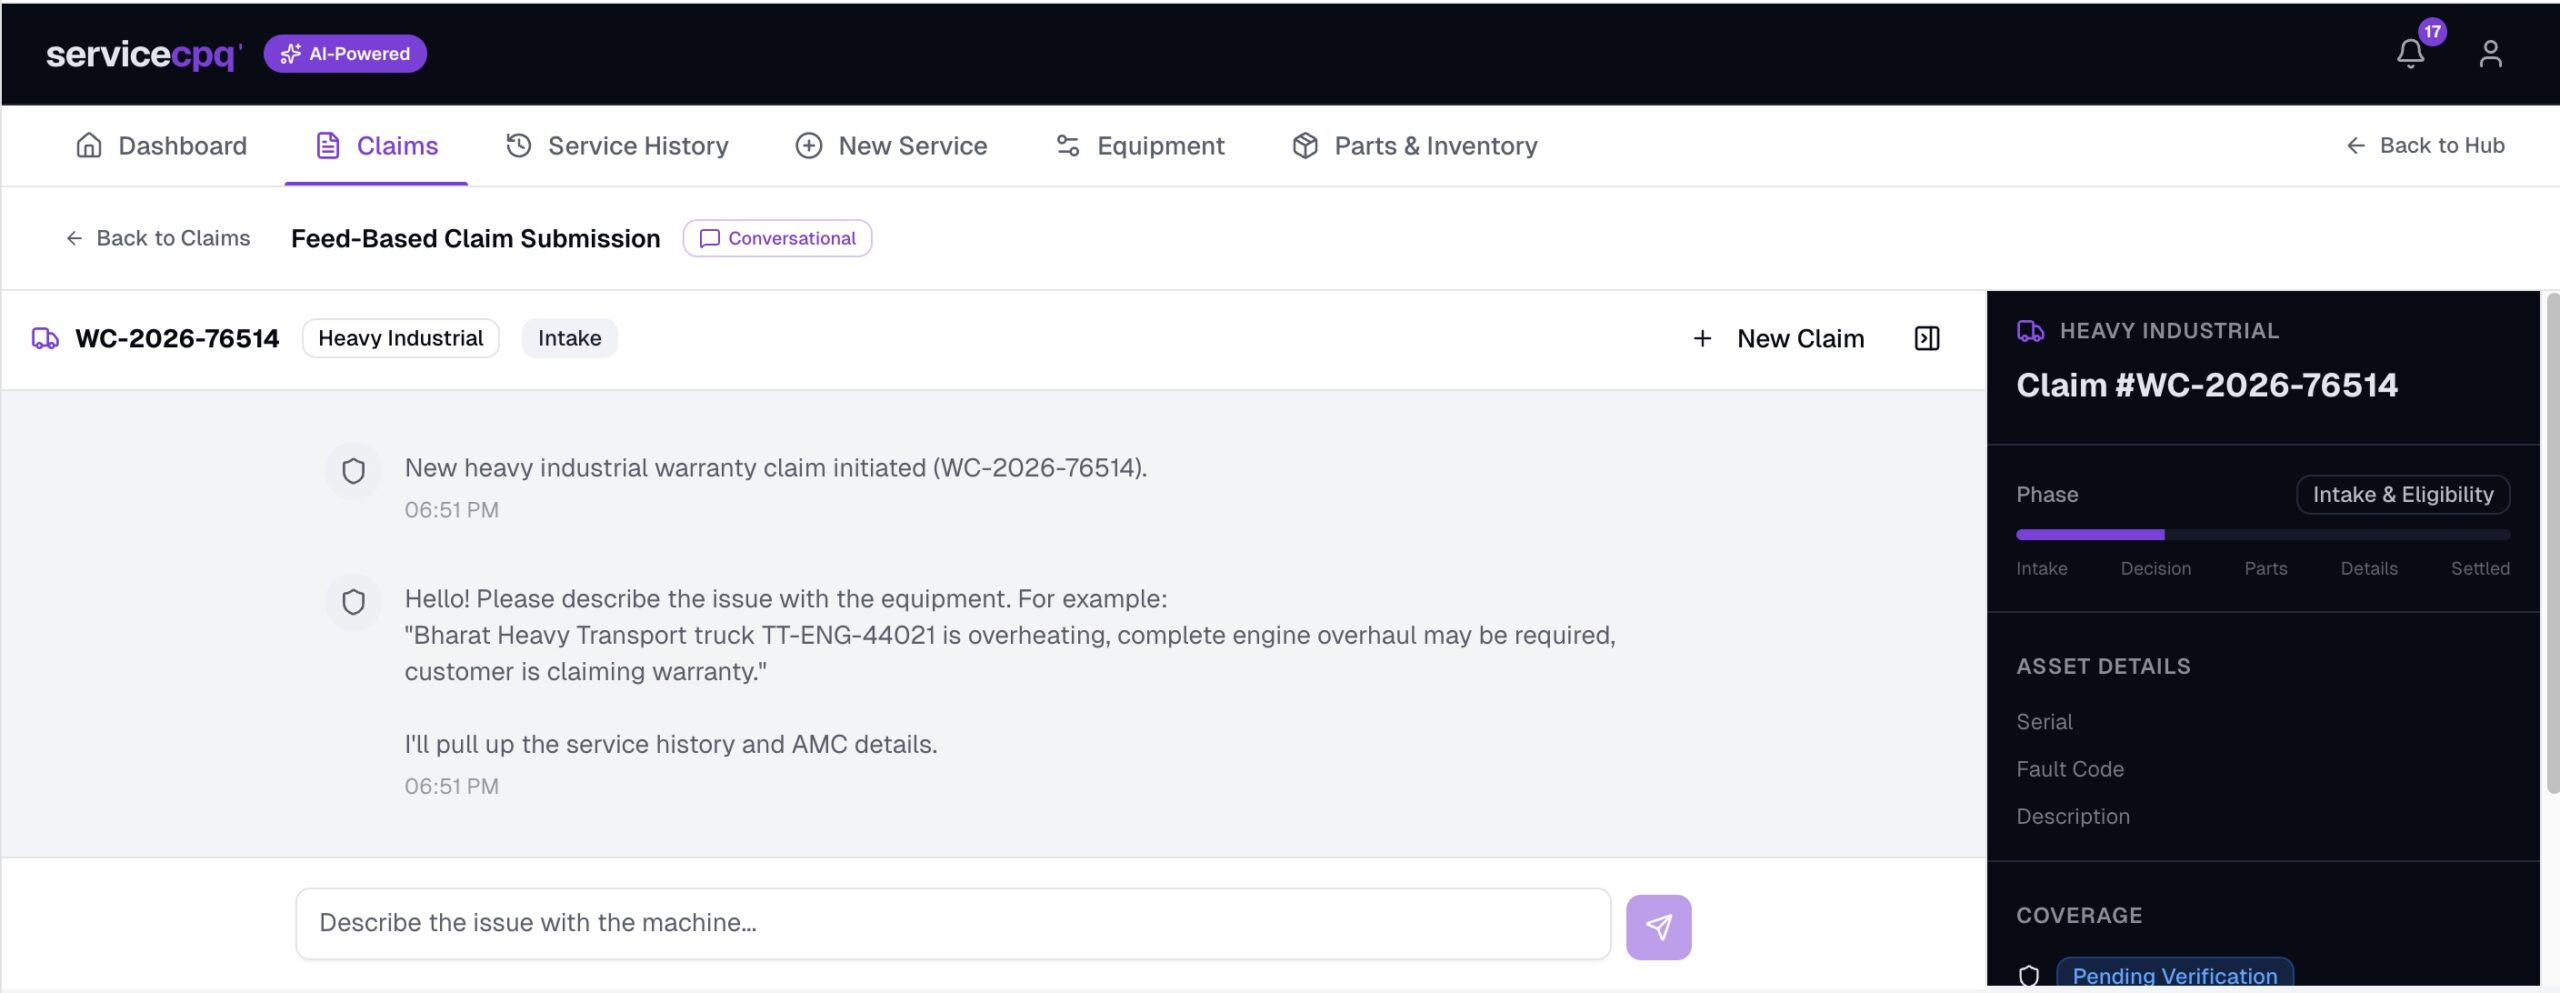The height and width of the screenshot is (993, 2560).
Task: Click the document icon on the Claims tab
Action: pyautogui.click(x=327, y=144)
